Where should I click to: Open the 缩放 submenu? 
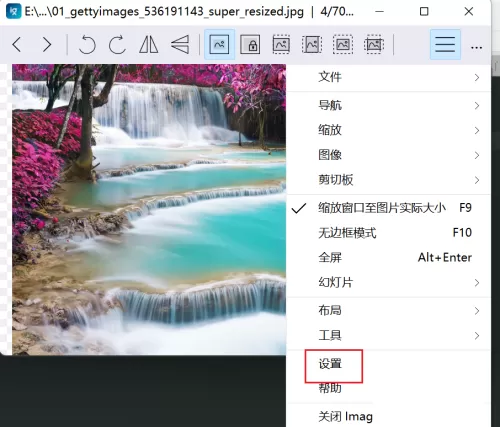[388, 130]
